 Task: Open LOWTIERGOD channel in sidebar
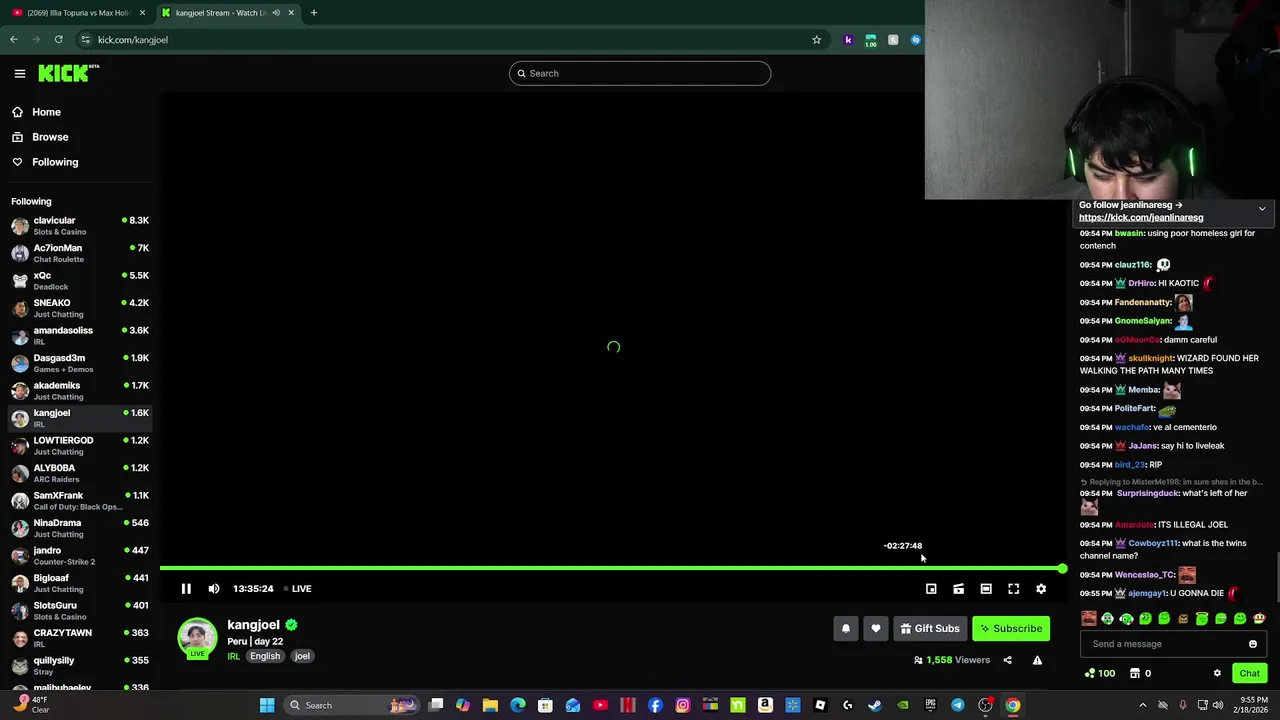80,446
